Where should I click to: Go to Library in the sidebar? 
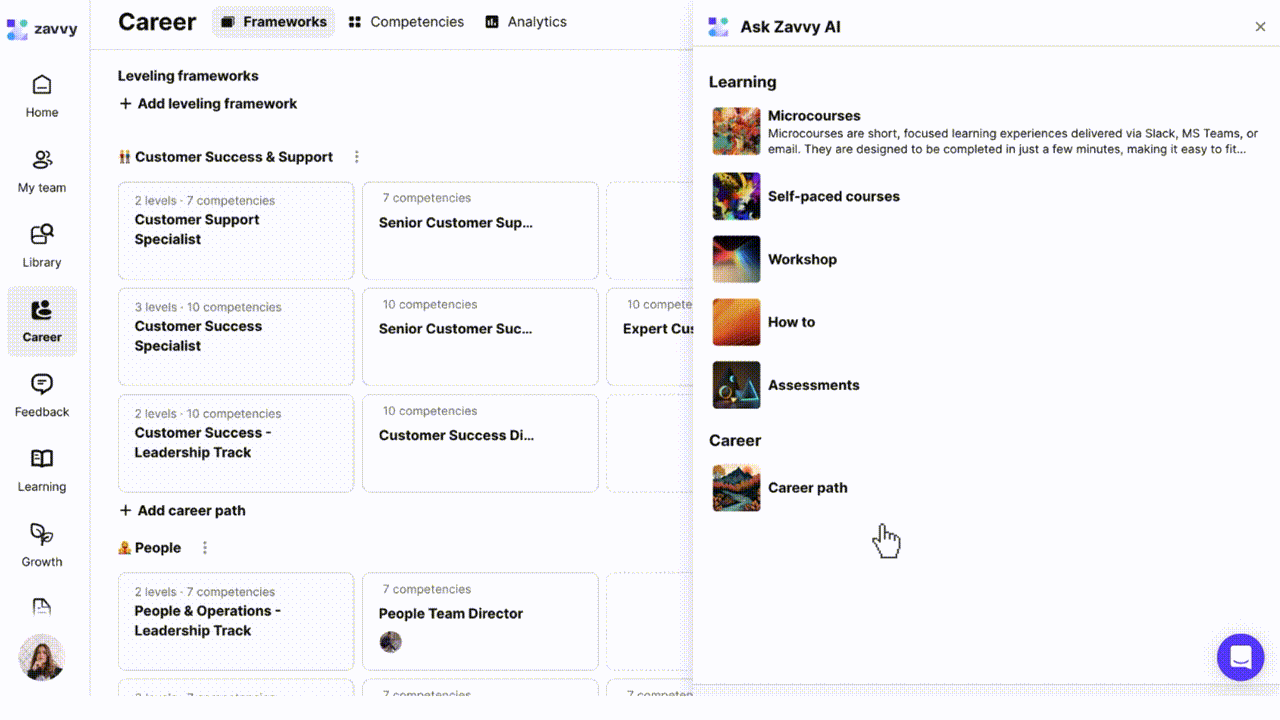click(42, 246)
